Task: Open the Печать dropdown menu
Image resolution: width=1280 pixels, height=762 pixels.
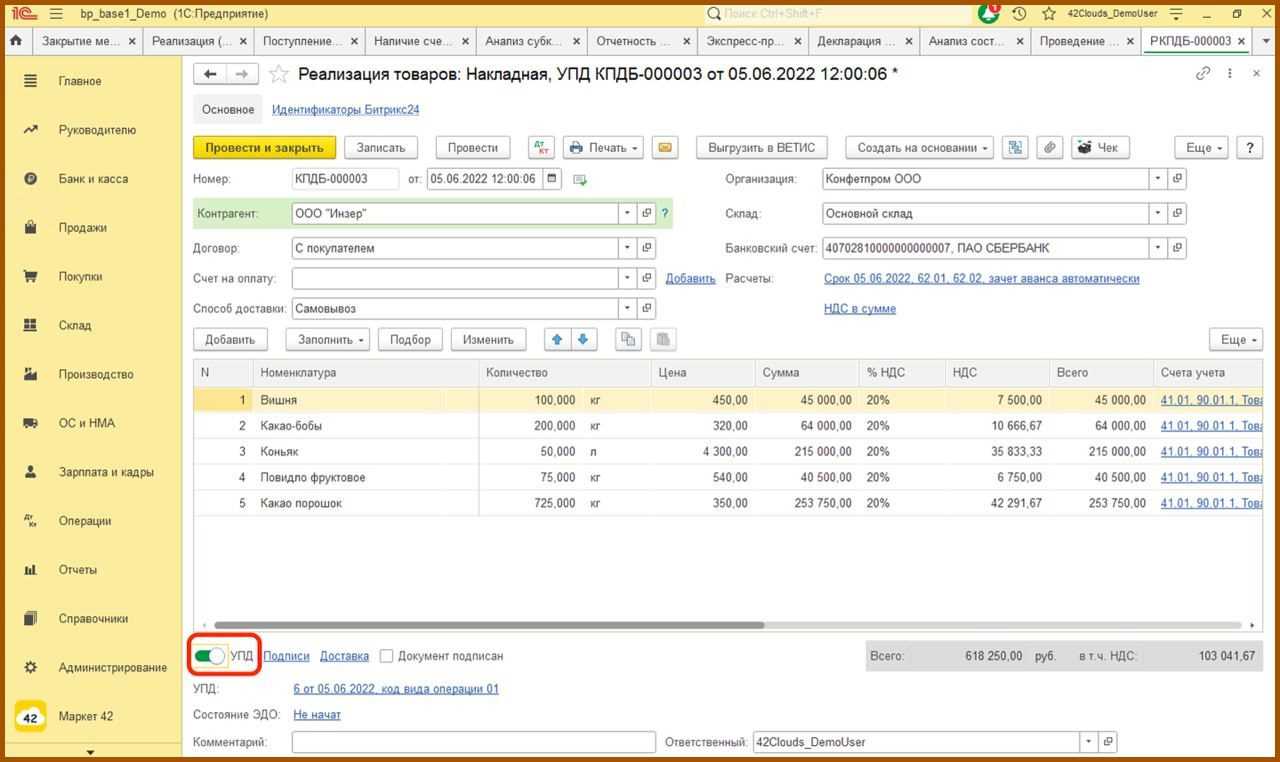Action: (x=606, y=147)
